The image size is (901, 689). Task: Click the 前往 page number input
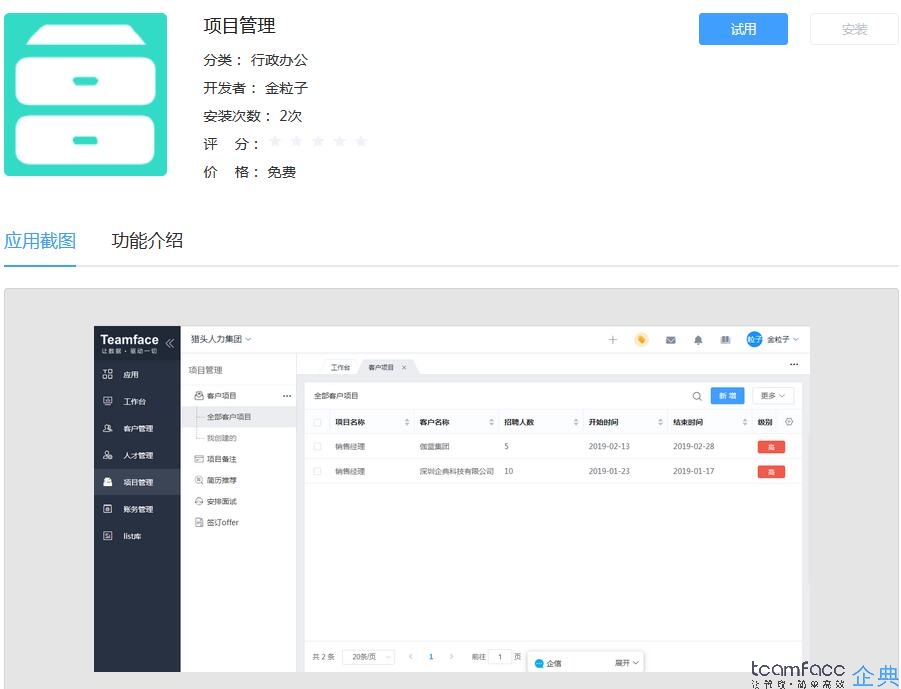tap(500, 656)
